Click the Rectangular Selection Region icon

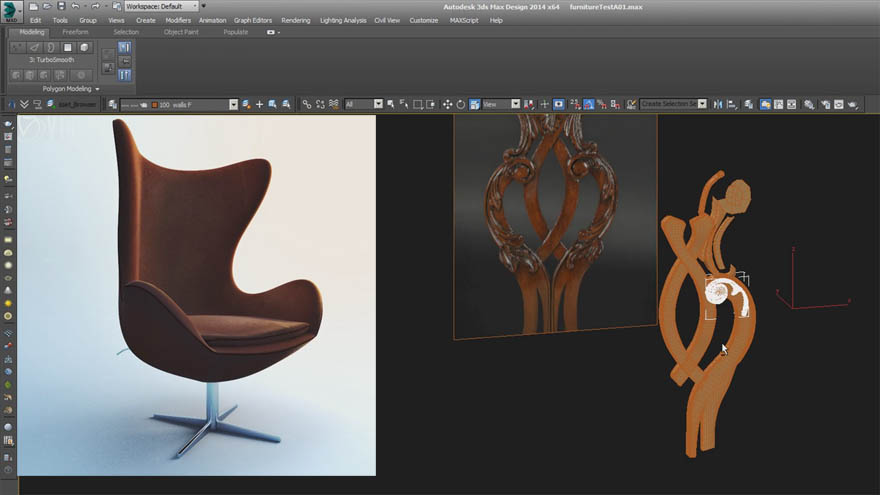click(418, 104)
